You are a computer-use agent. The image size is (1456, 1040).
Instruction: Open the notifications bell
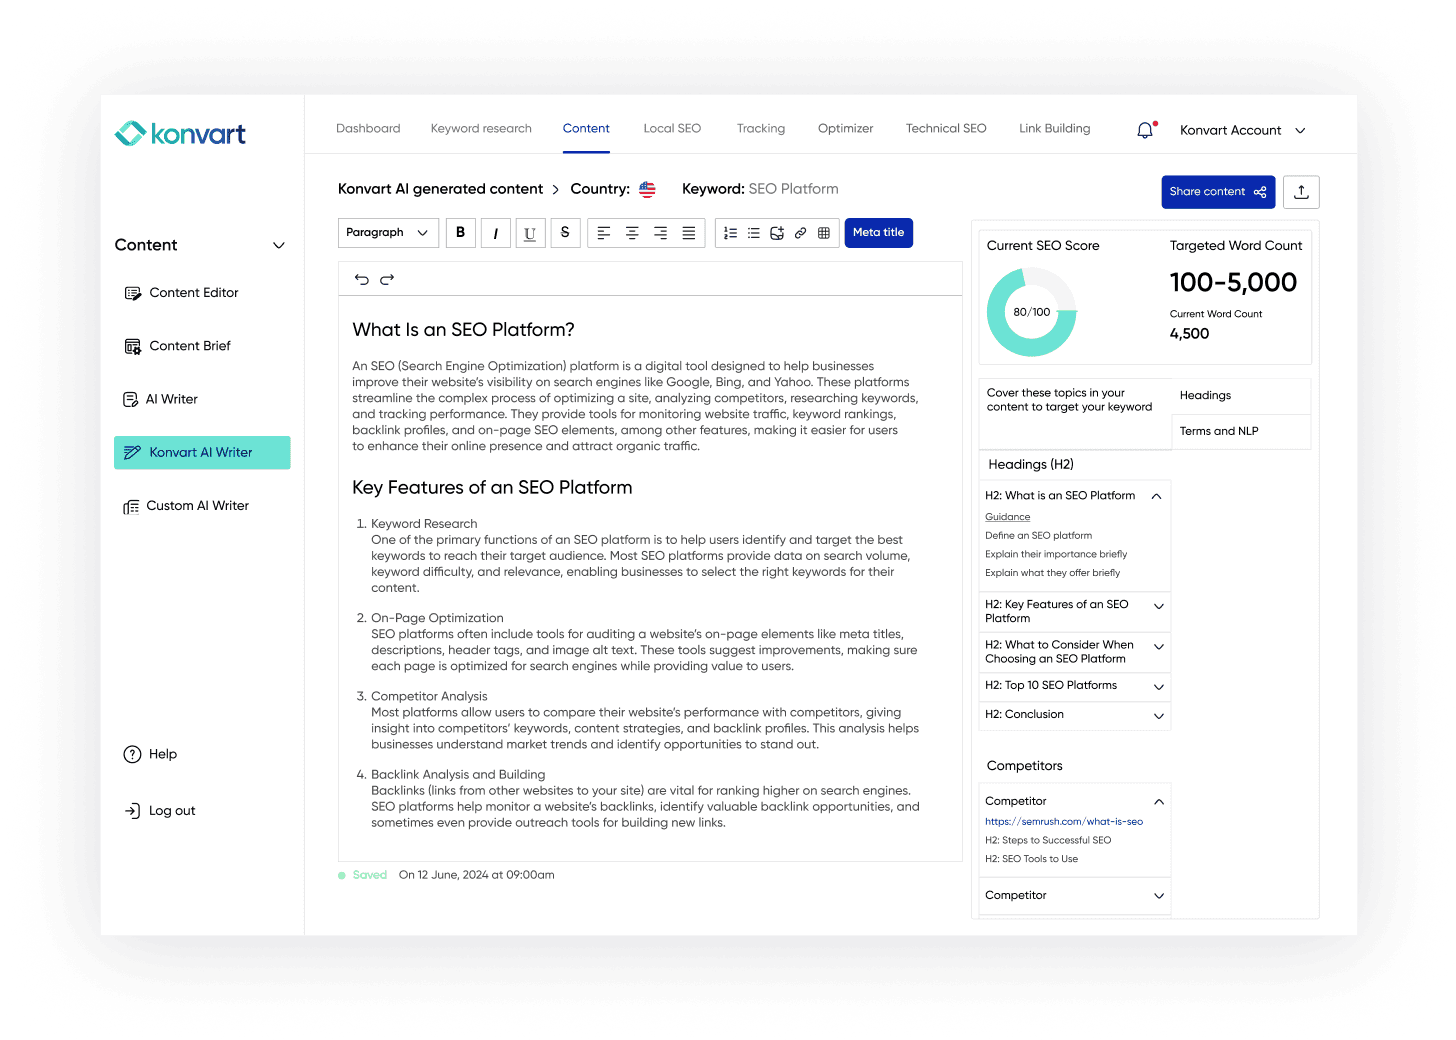1144,129
